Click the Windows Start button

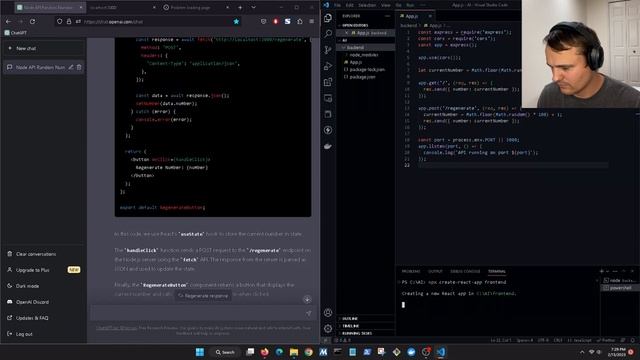(200, 352)
